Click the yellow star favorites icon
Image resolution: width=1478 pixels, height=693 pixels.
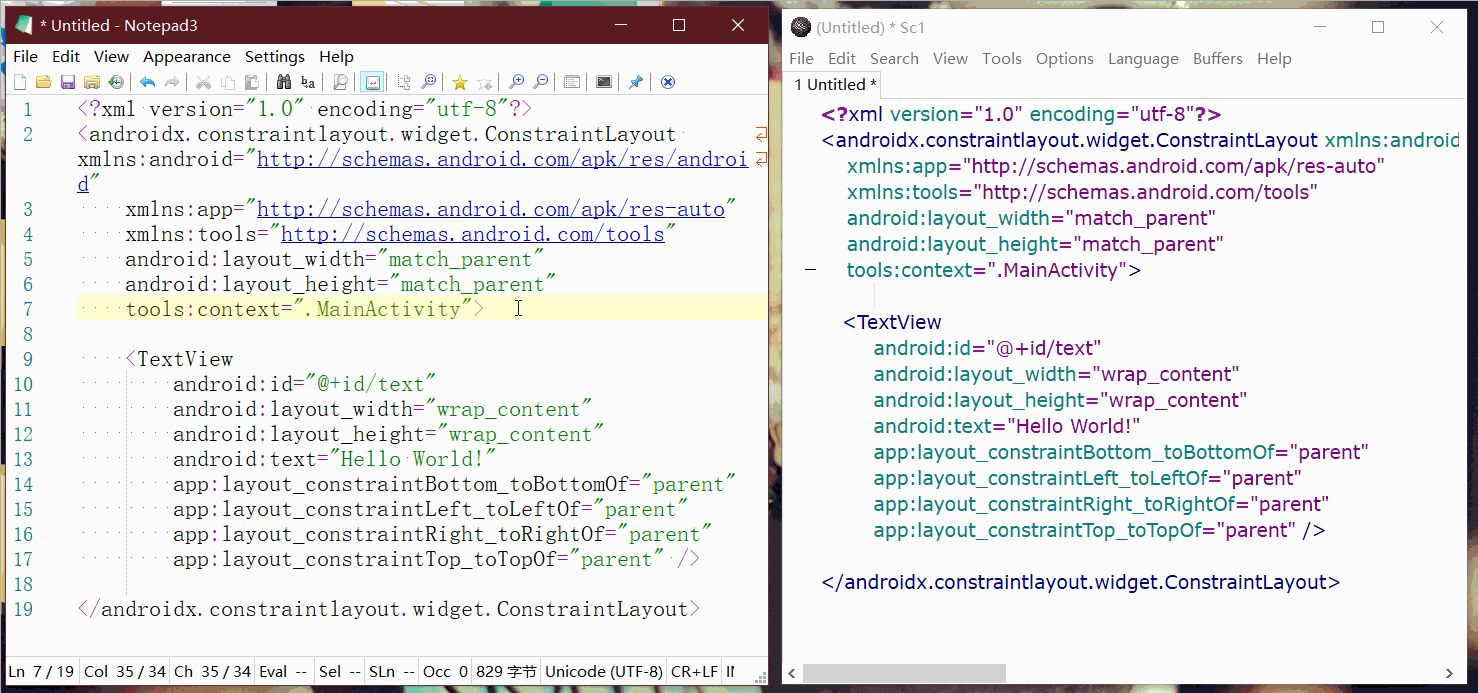coord(460,82)
